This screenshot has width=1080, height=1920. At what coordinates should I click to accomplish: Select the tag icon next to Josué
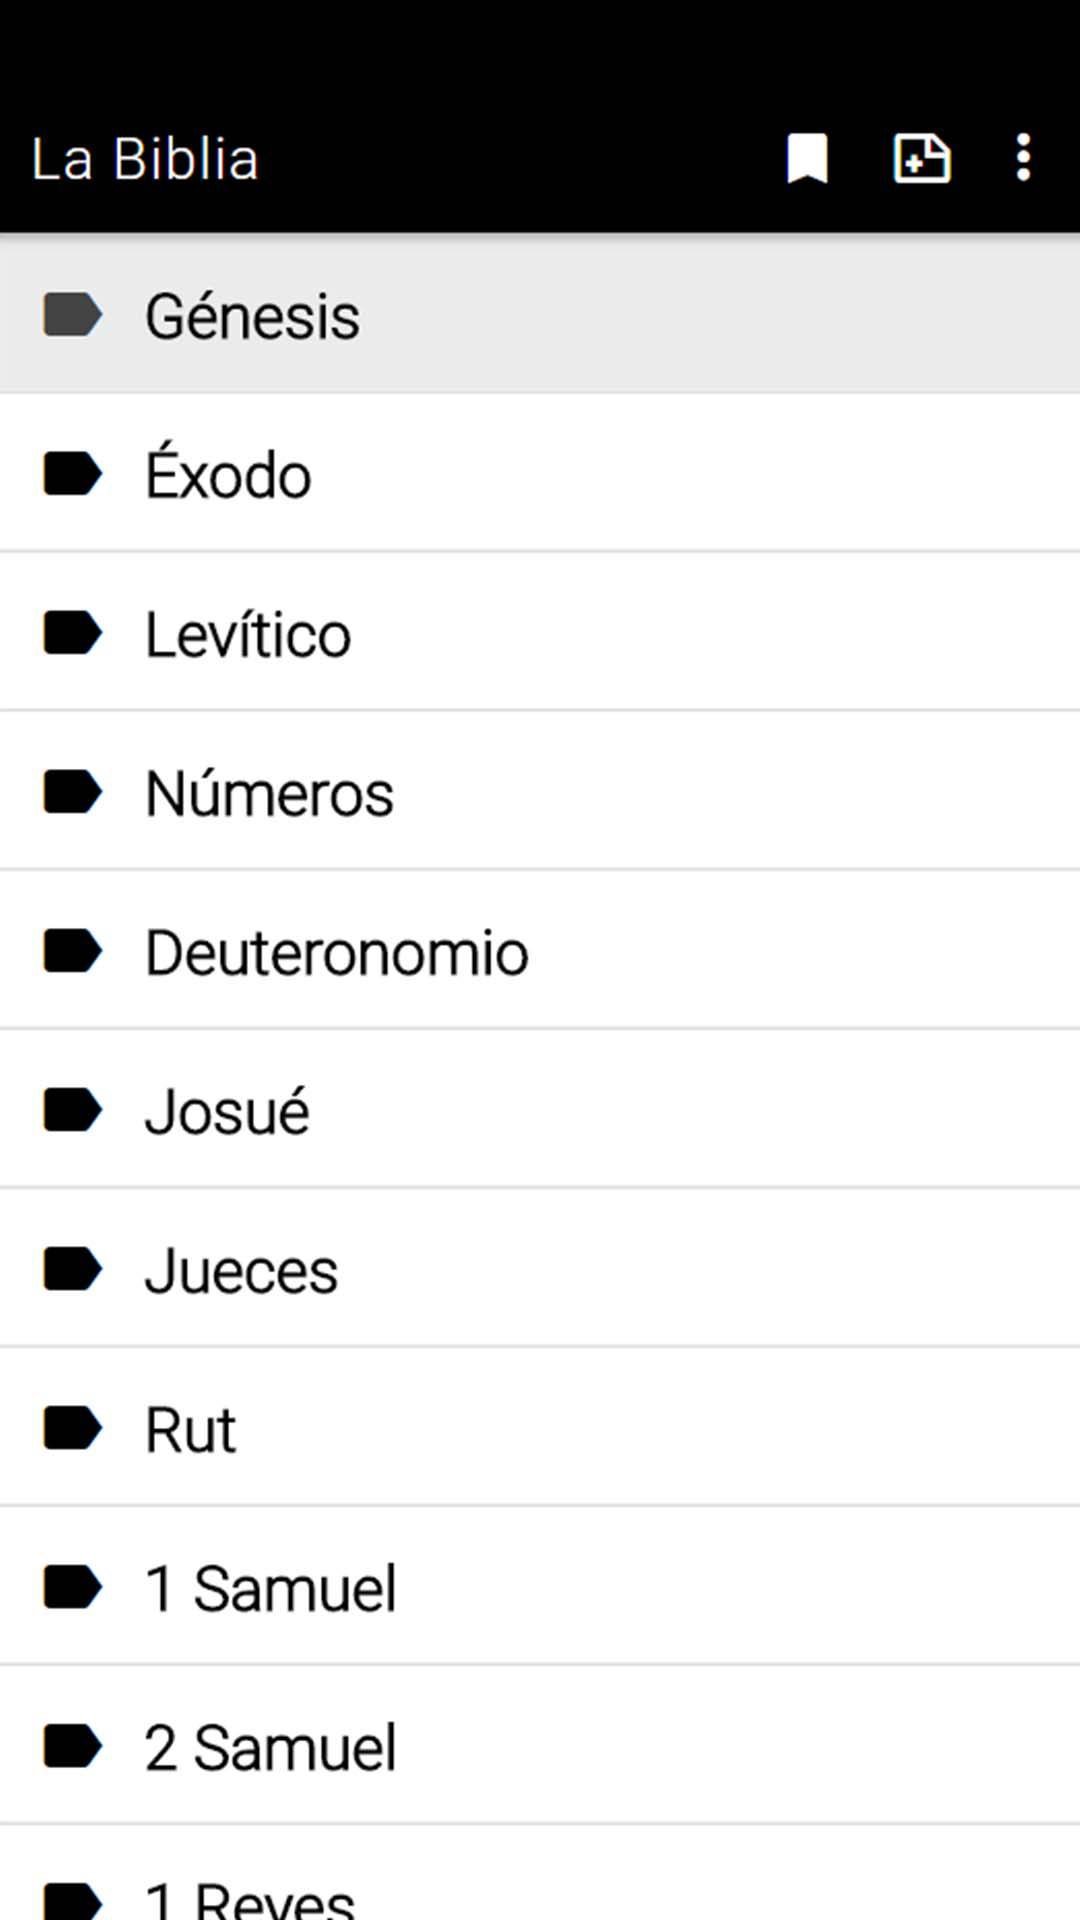[x=72, y=1110]
